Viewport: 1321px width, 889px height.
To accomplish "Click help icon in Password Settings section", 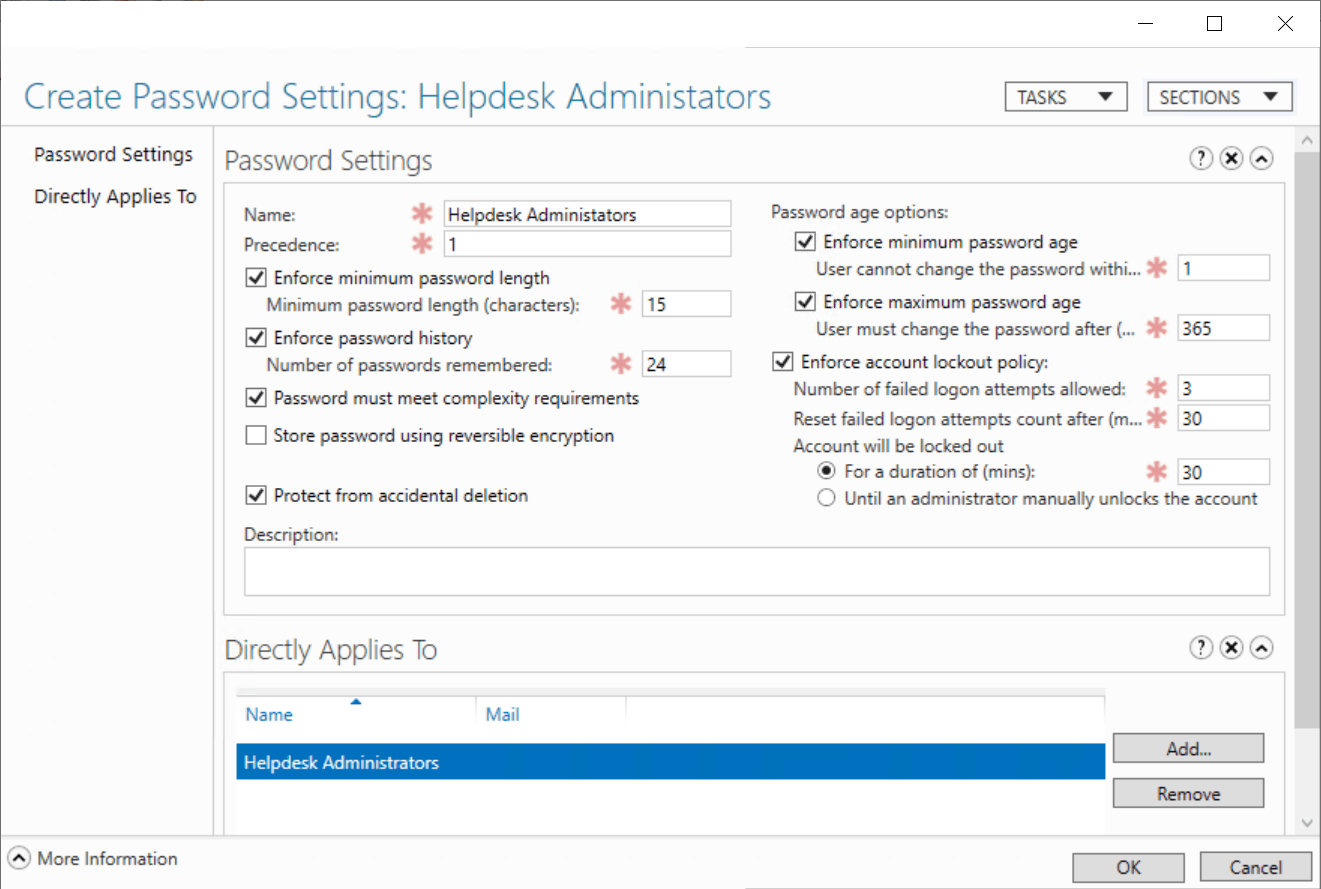I will [x=1201, y=159].
